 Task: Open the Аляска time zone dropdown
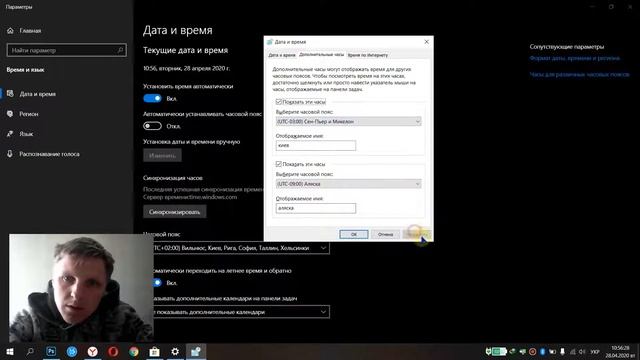click(348, 184)
